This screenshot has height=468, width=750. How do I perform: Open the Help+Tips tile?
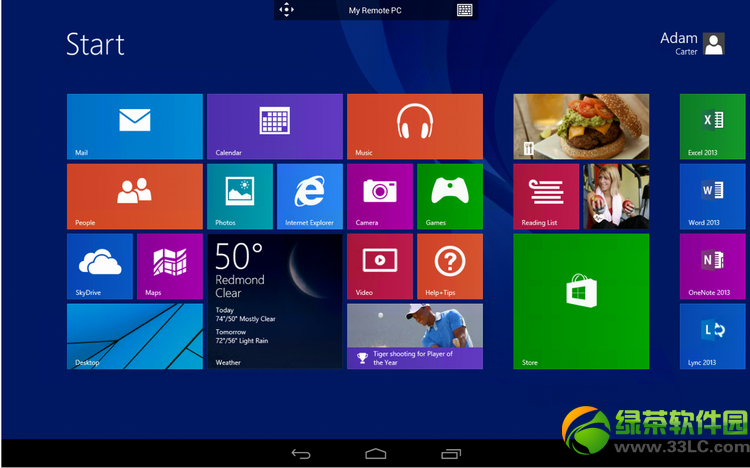pyautogui.click(x=450, y=267)
